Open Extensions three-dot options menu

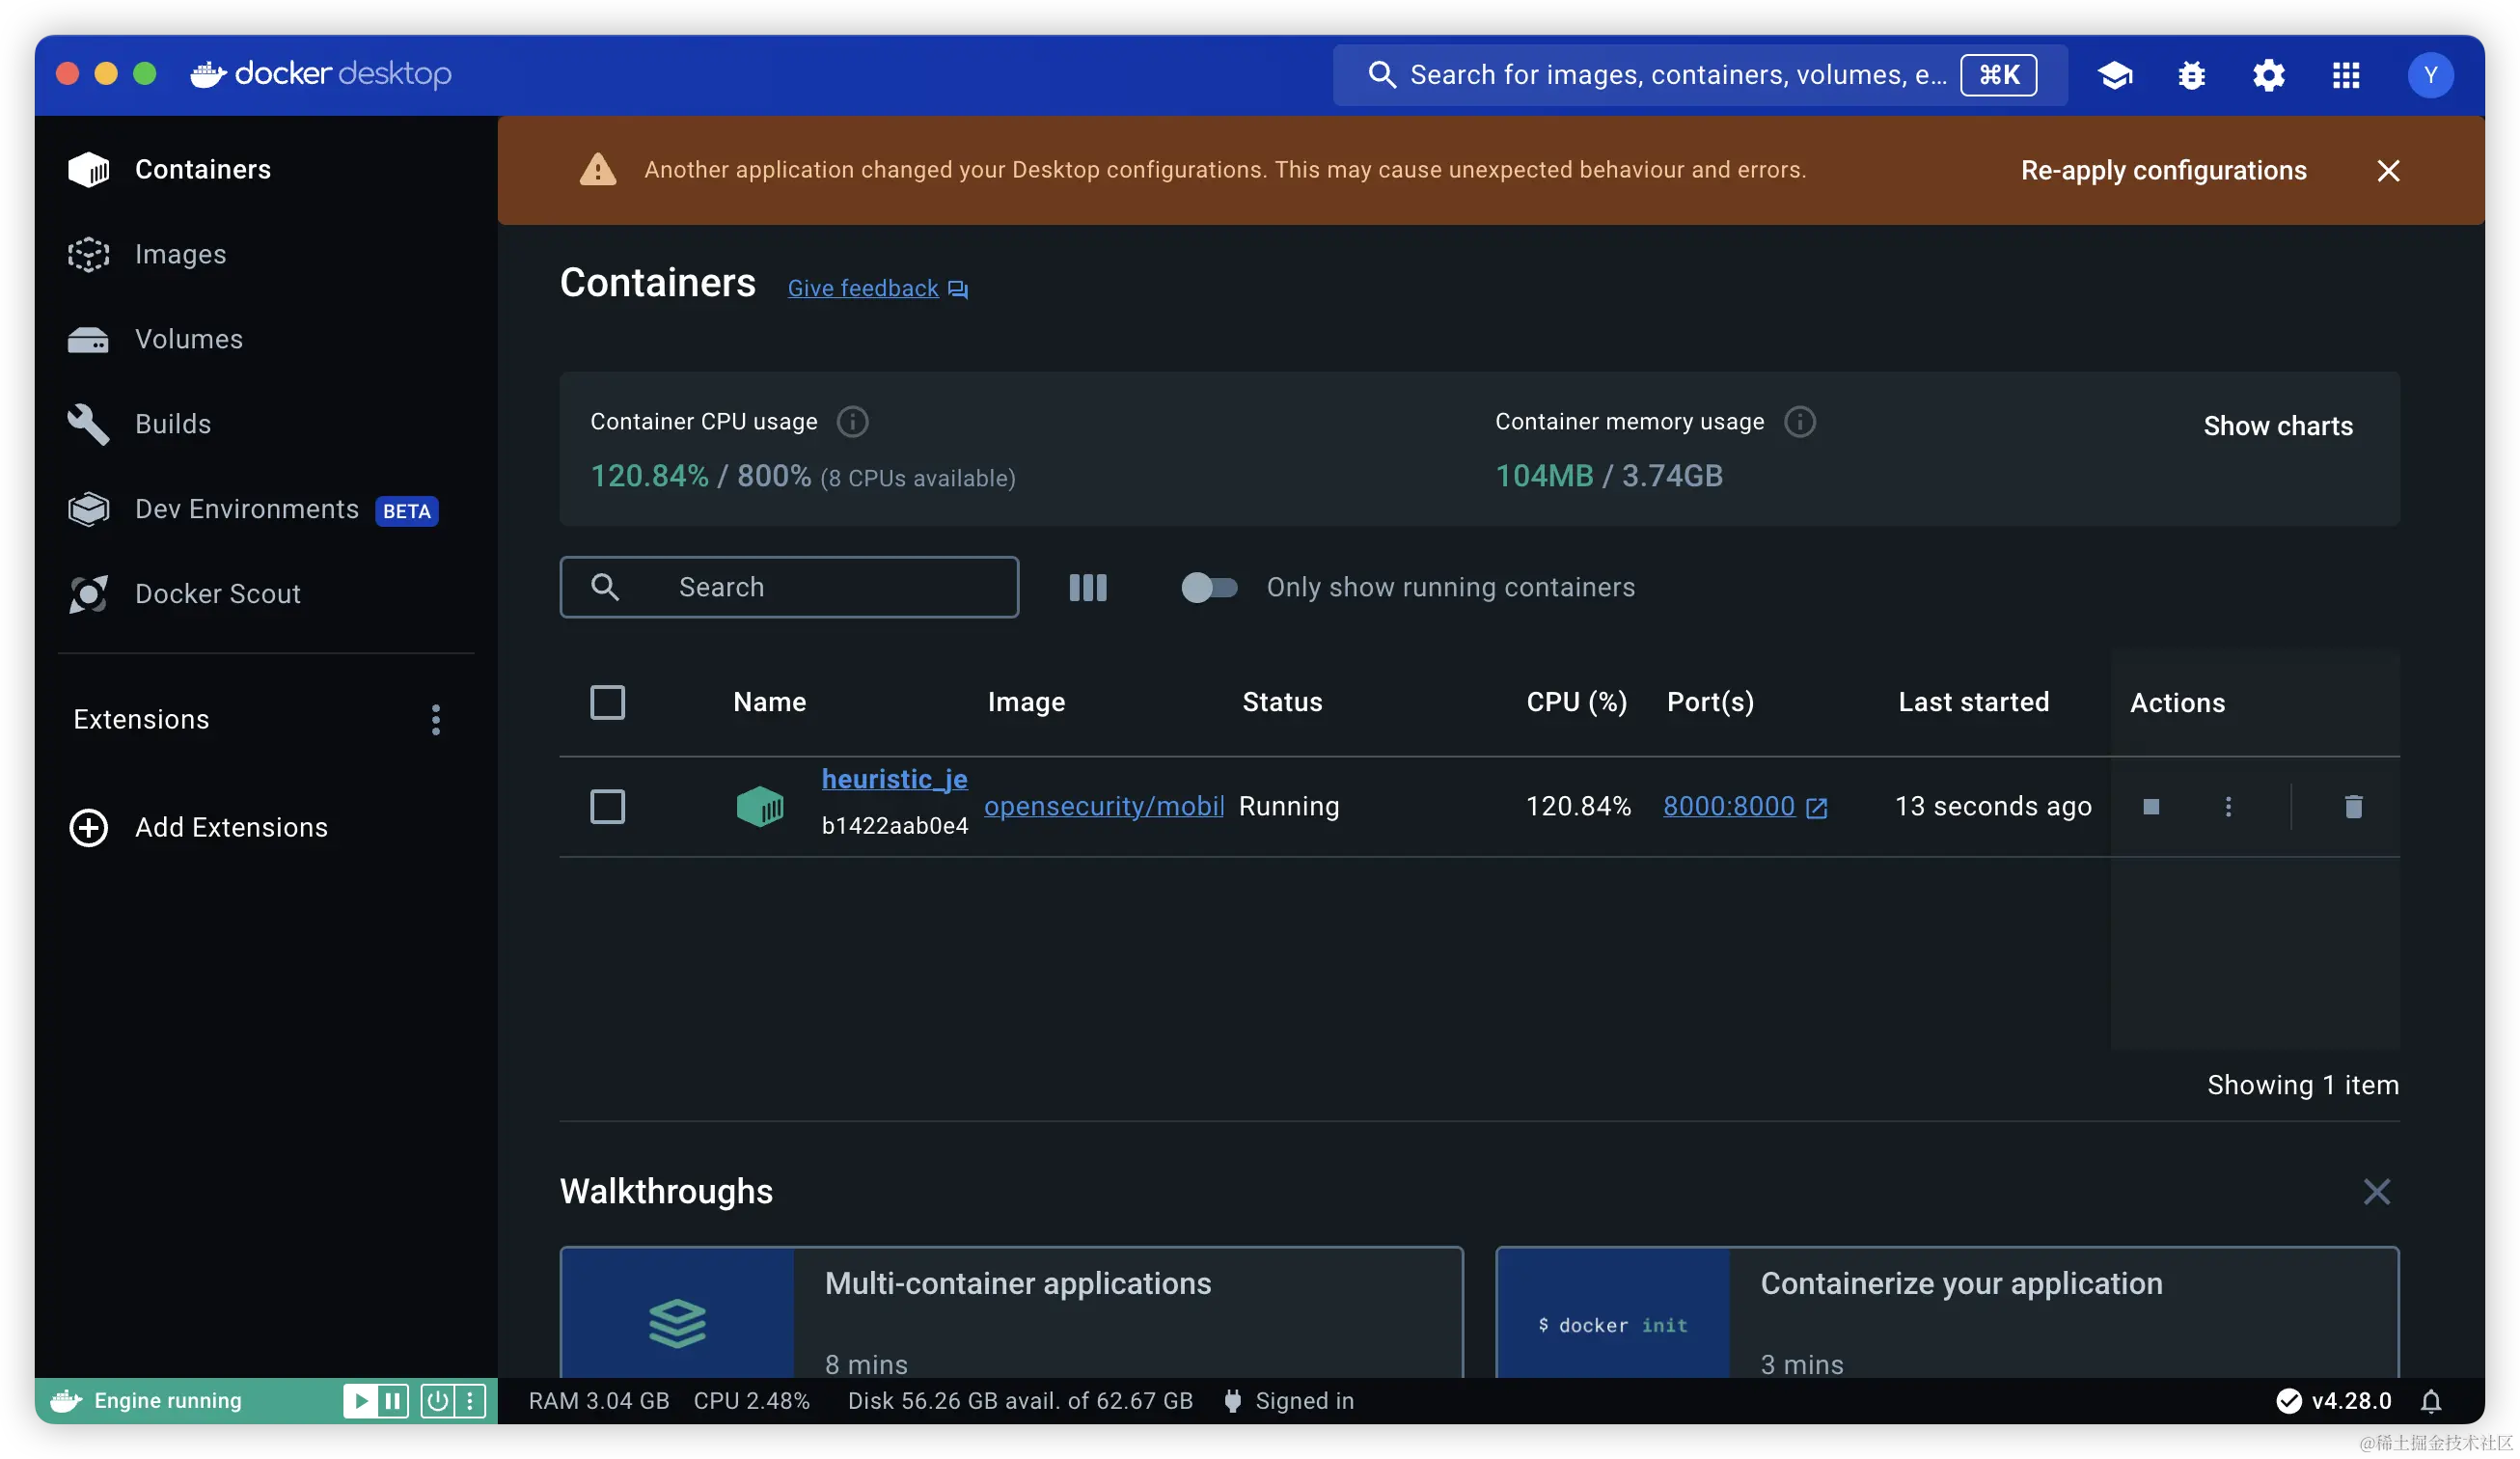coord(435,720)
